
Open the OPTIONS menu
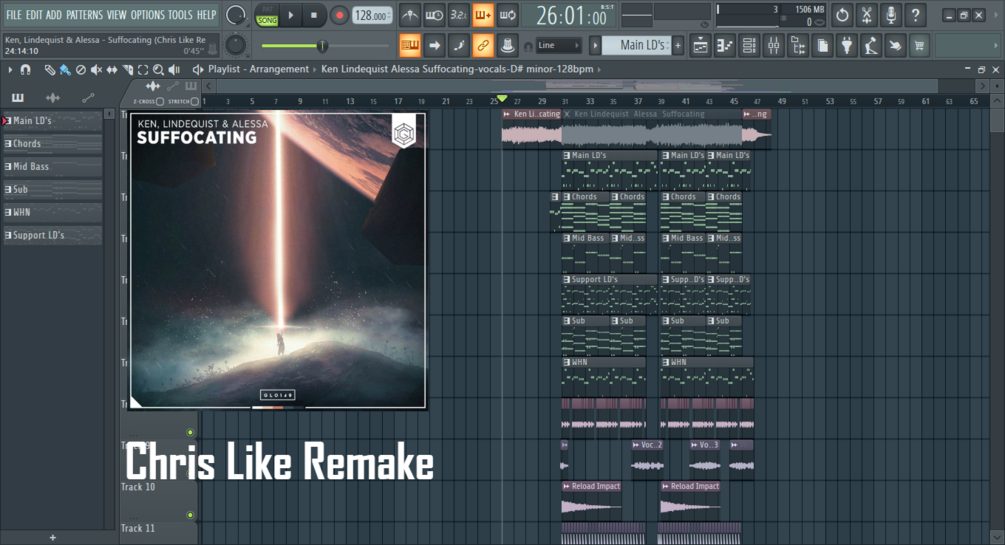click(x=147, y=15)
